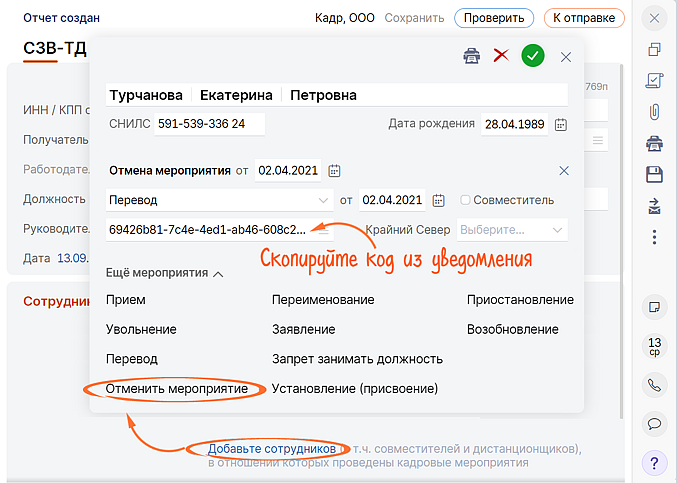Collapse the Ещё мероприятия list

(218, 272)
